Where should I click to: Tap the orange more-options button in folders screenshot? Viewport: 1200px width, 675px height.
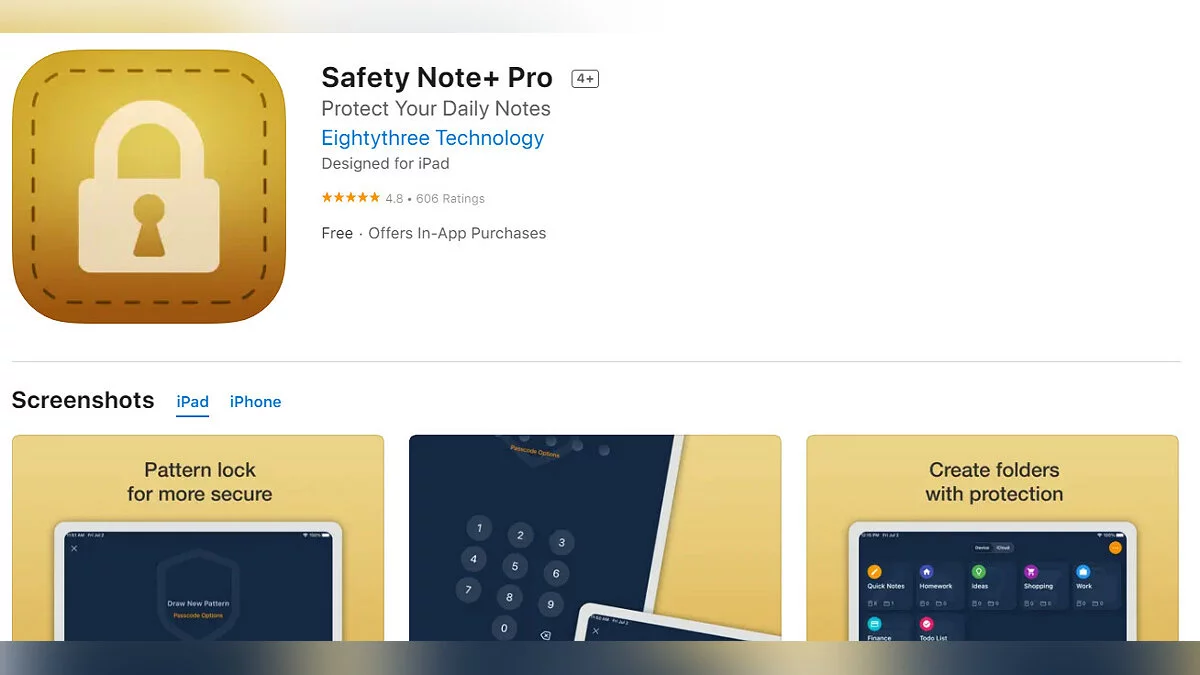click(1115, 547)
